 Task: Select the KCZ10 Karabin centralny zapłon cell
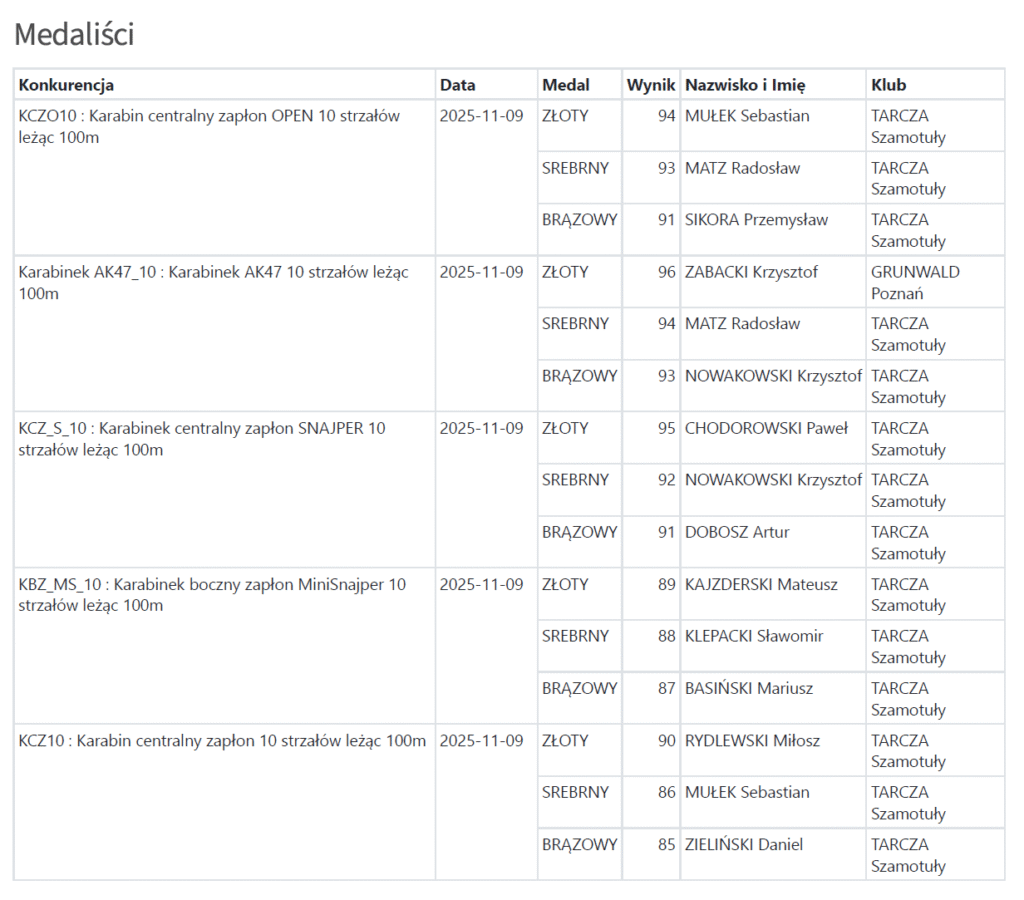[222, 741]
